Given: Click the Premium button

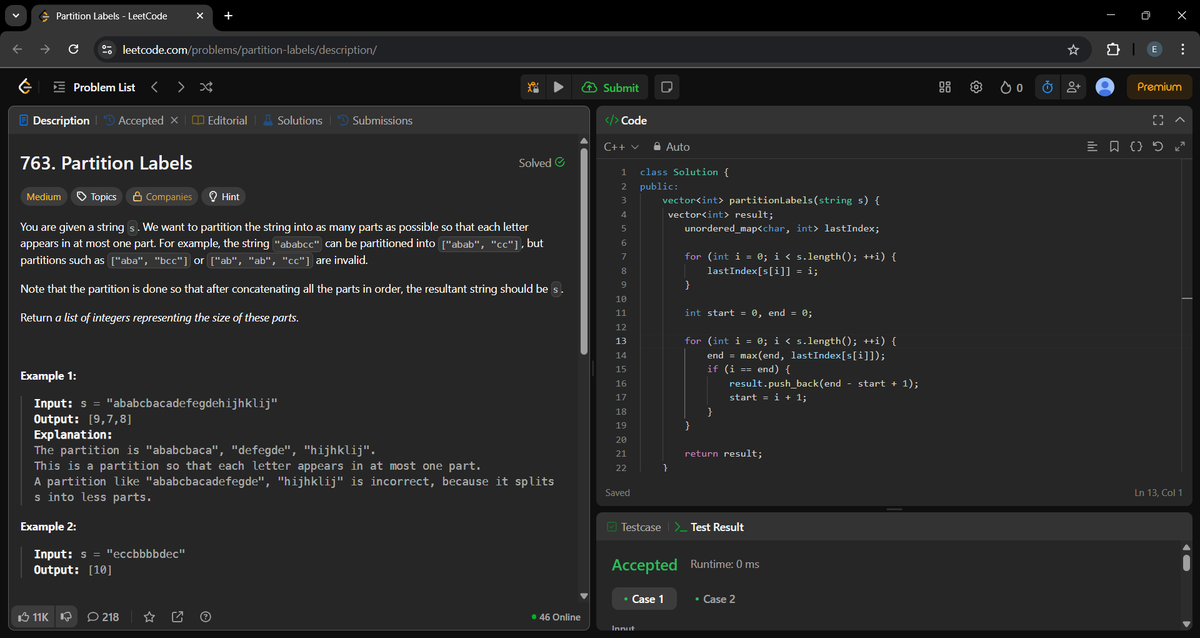Looking at the screenshot, I should point(1159,87).
